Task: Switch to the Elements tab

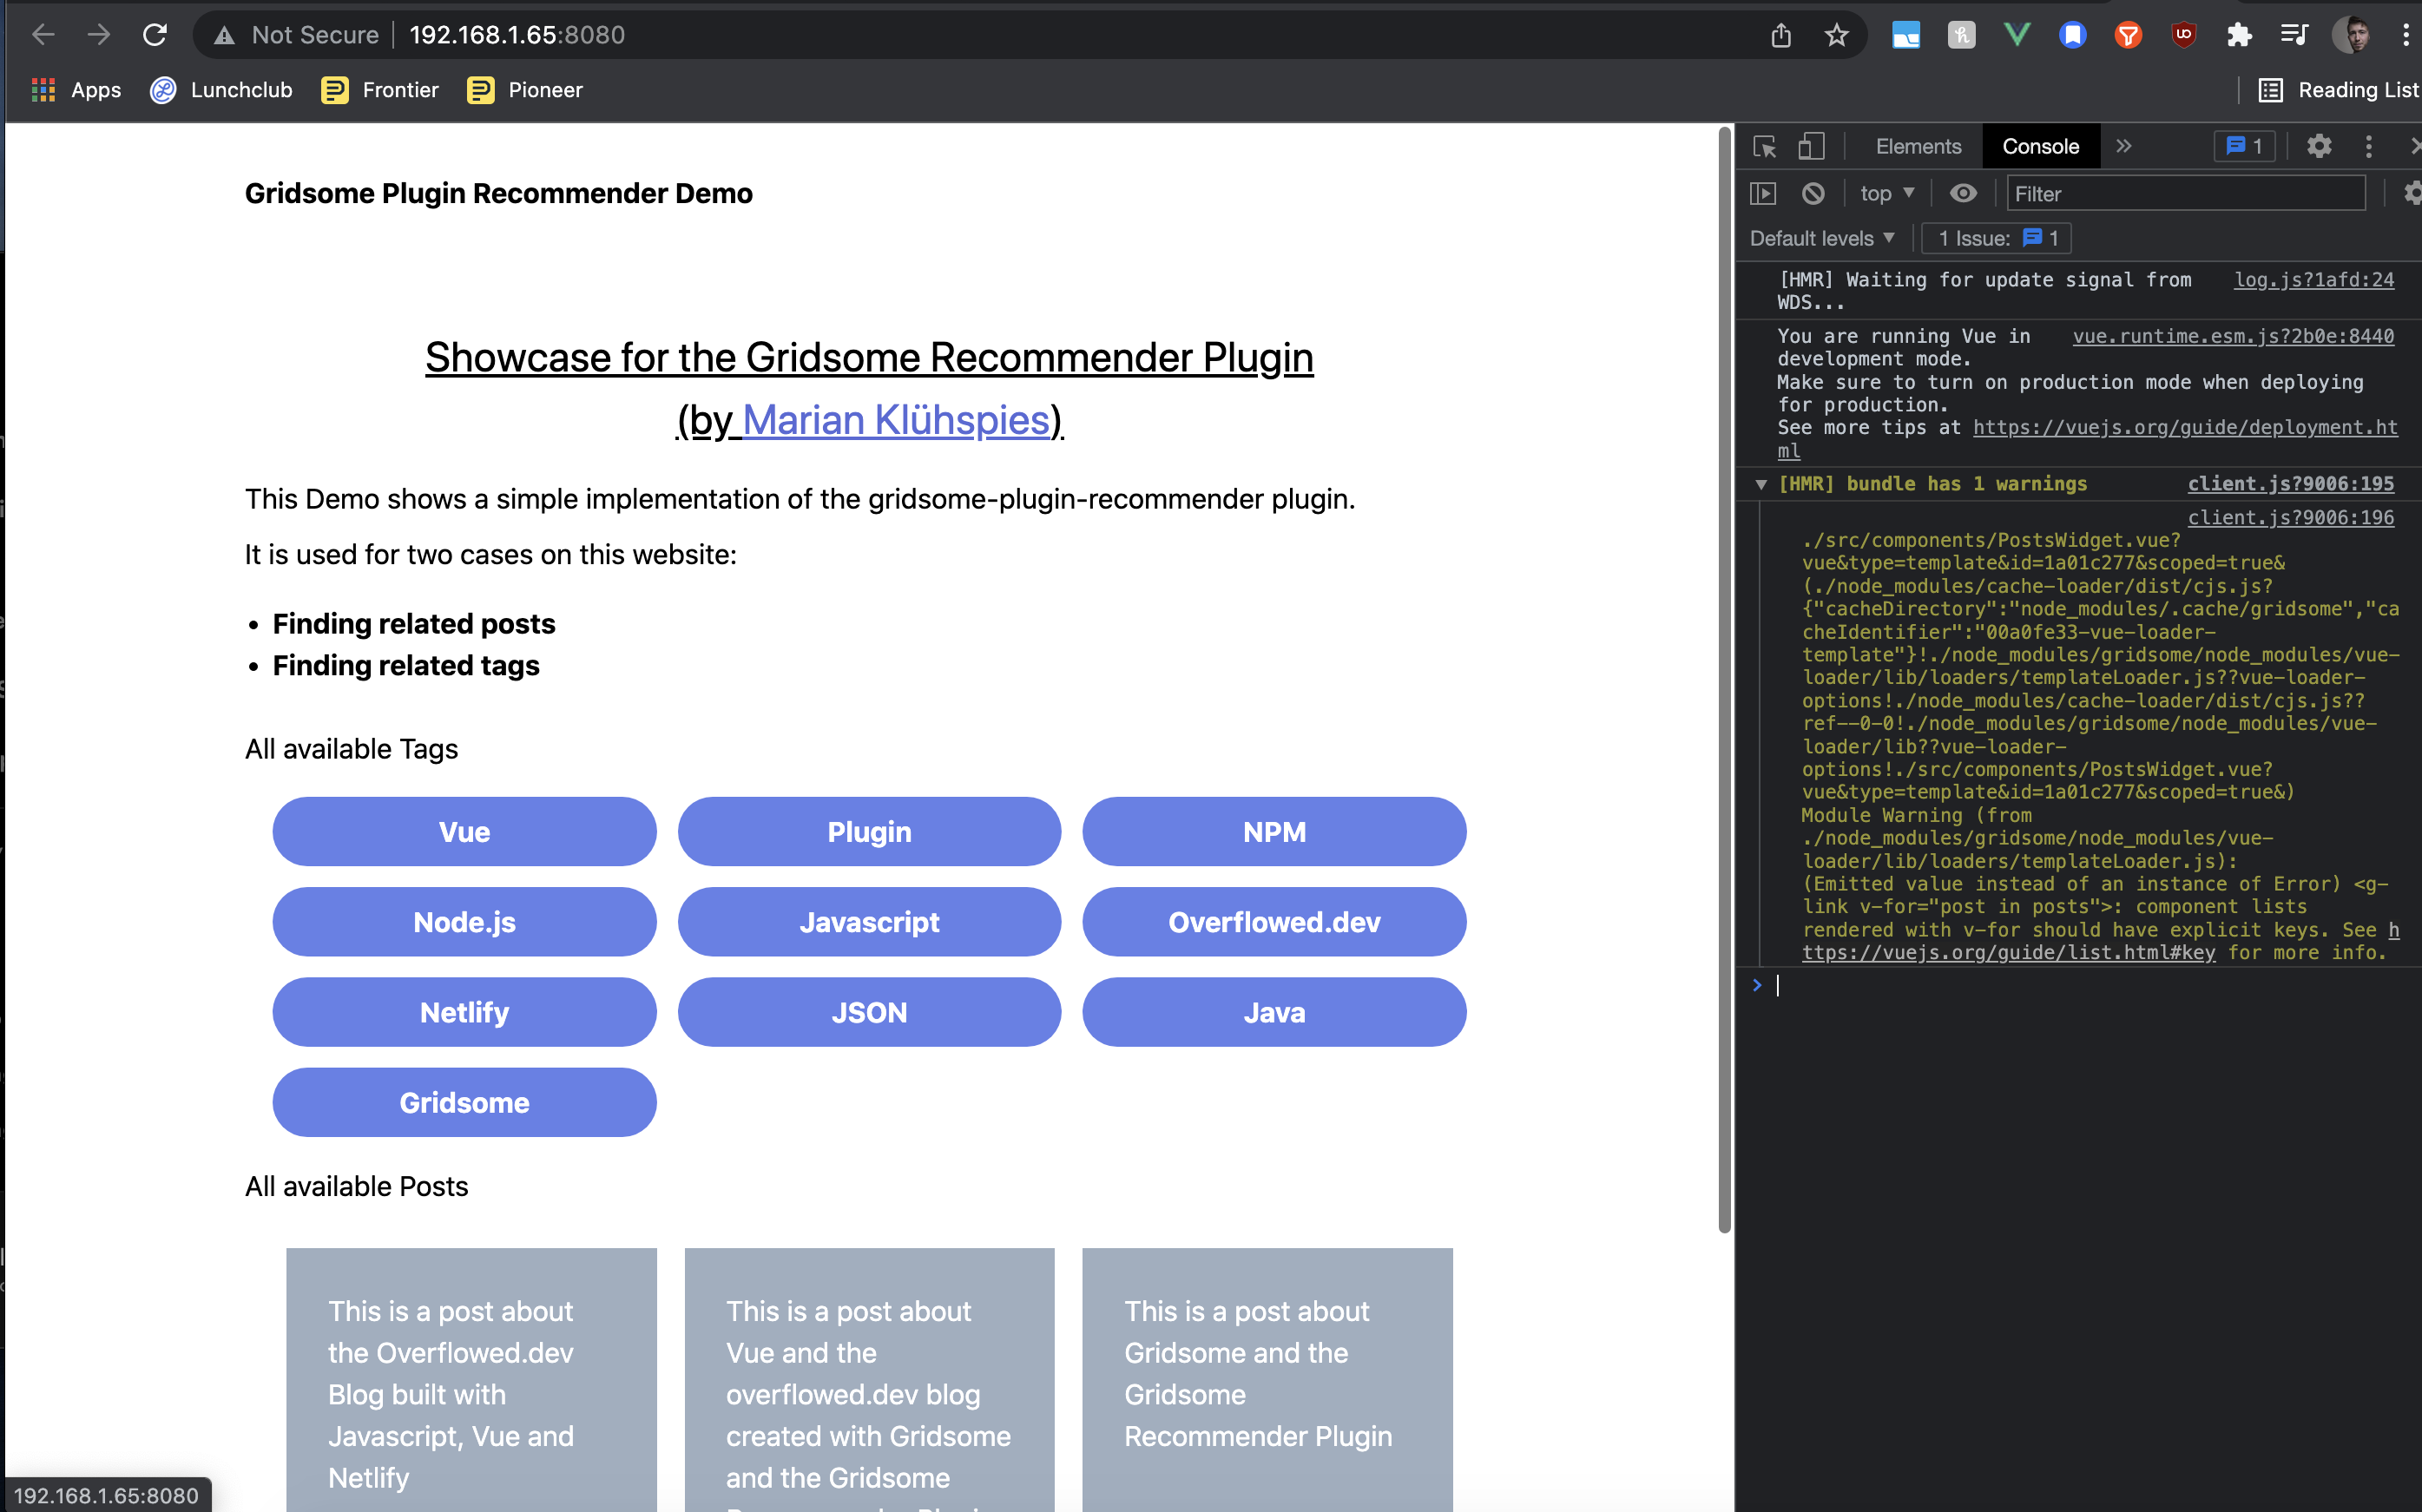Action: (x=1918, y=147)
